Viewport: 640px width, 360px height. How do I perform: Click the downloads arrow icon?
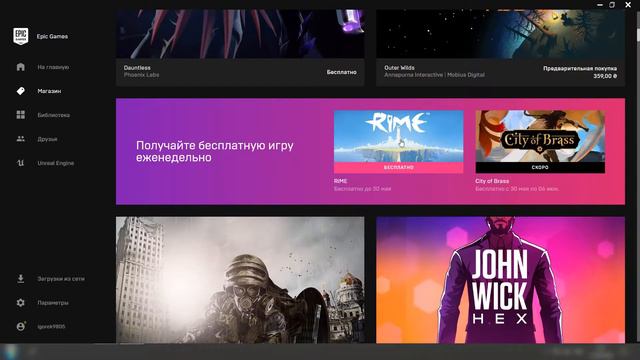point(20,279)
